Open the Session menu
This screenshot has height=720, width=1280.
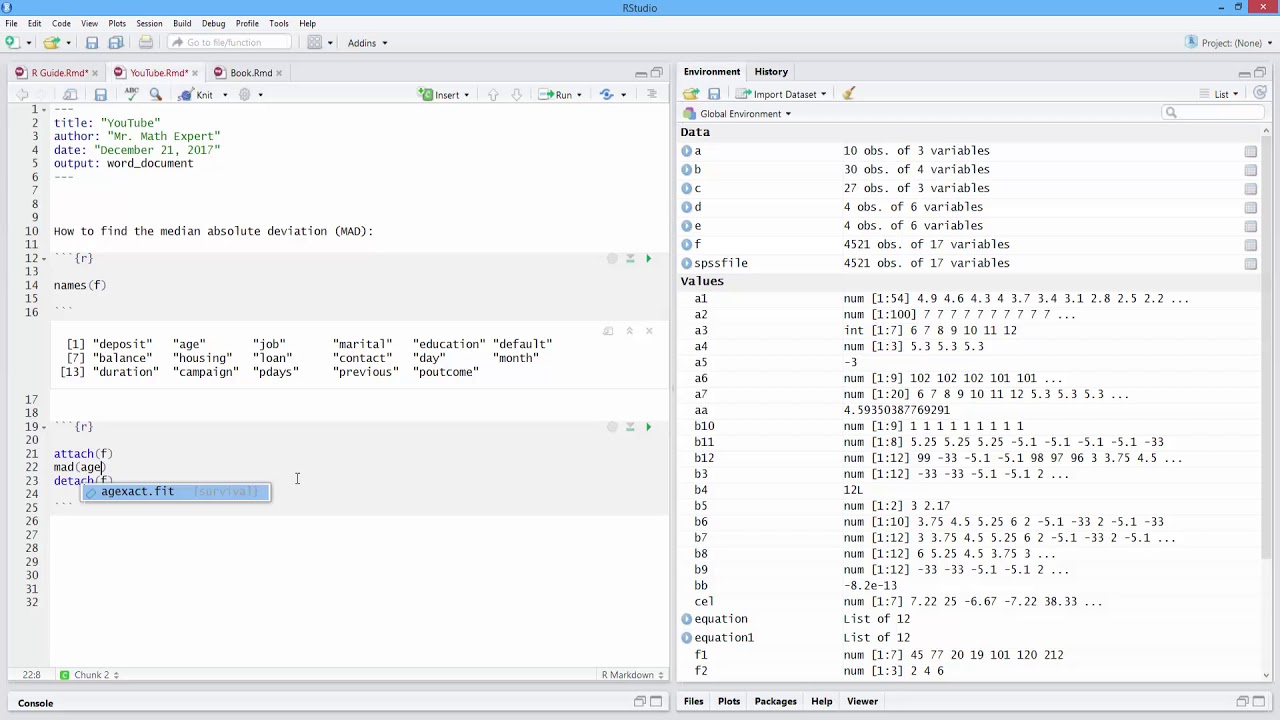tap(149, 23)
